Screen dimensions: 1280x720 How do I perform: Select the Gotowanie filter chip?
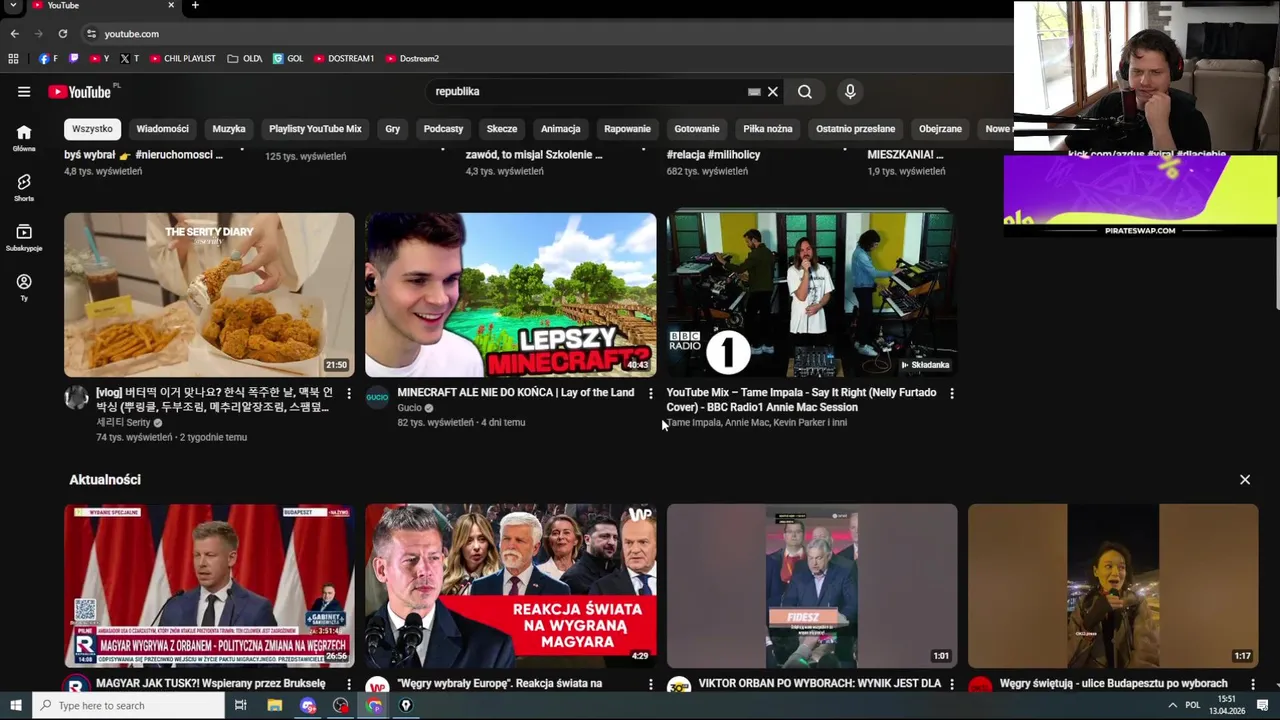[697, 129]
